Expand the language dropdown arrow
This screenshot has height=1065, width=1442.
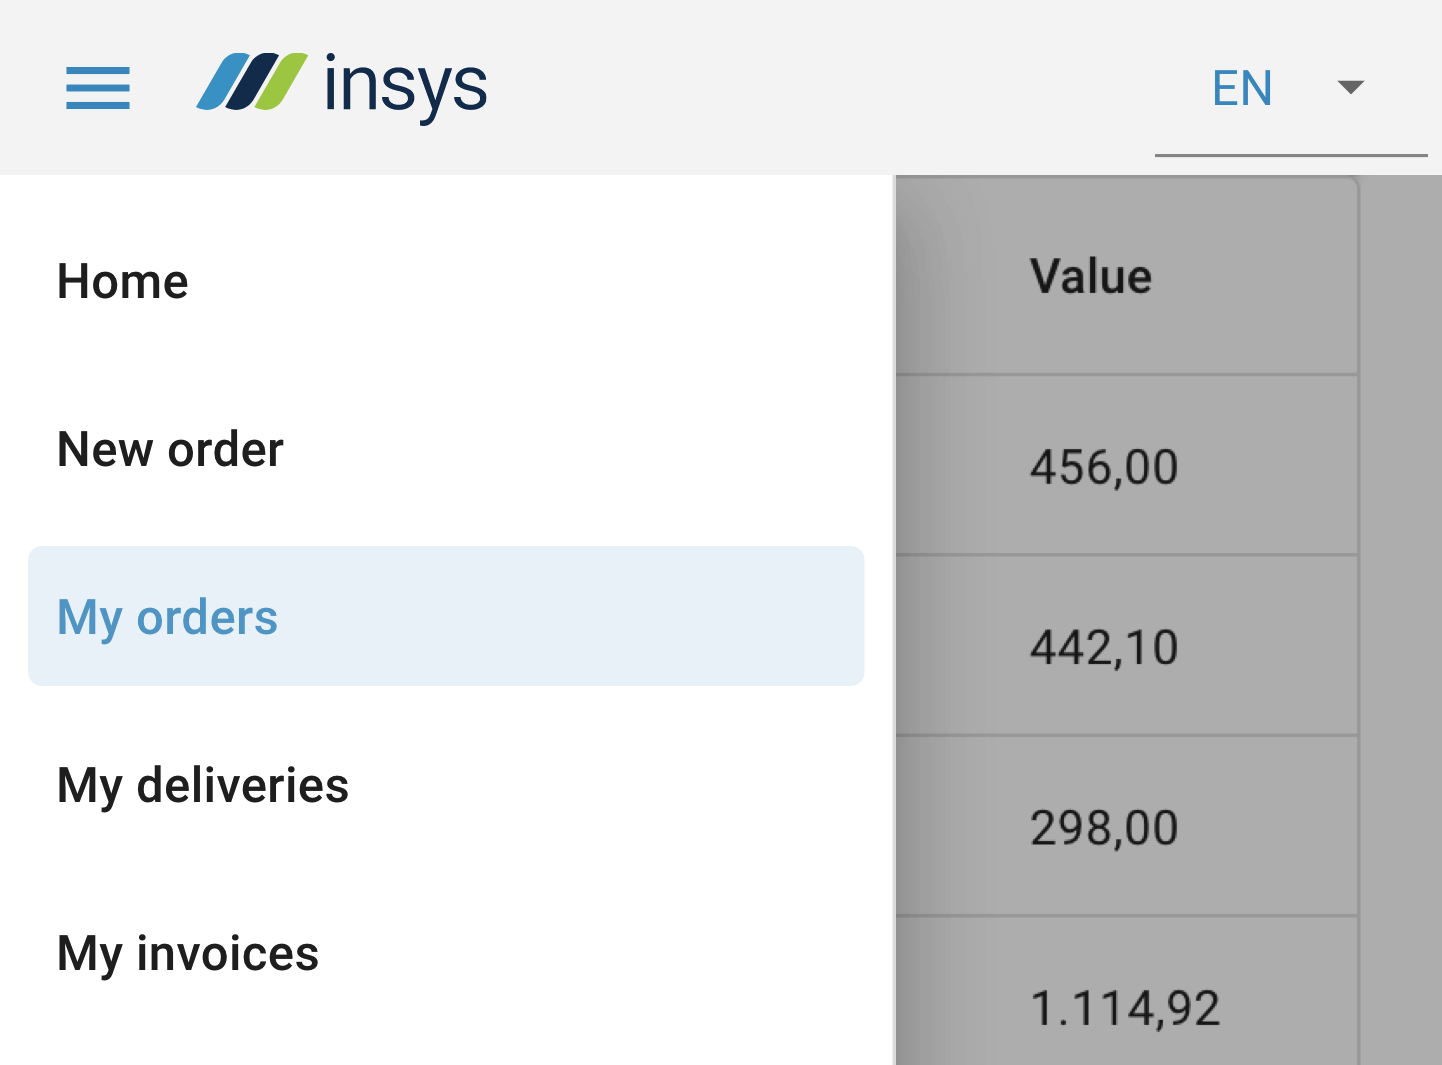1350,87
